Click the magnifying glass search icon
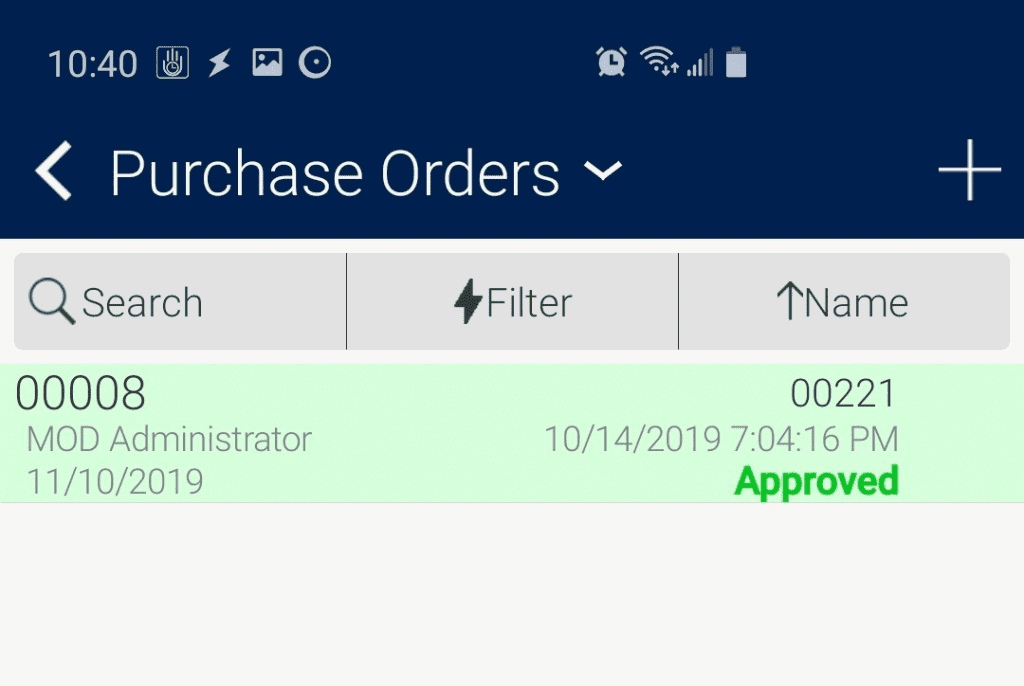 tap(52, 302)
